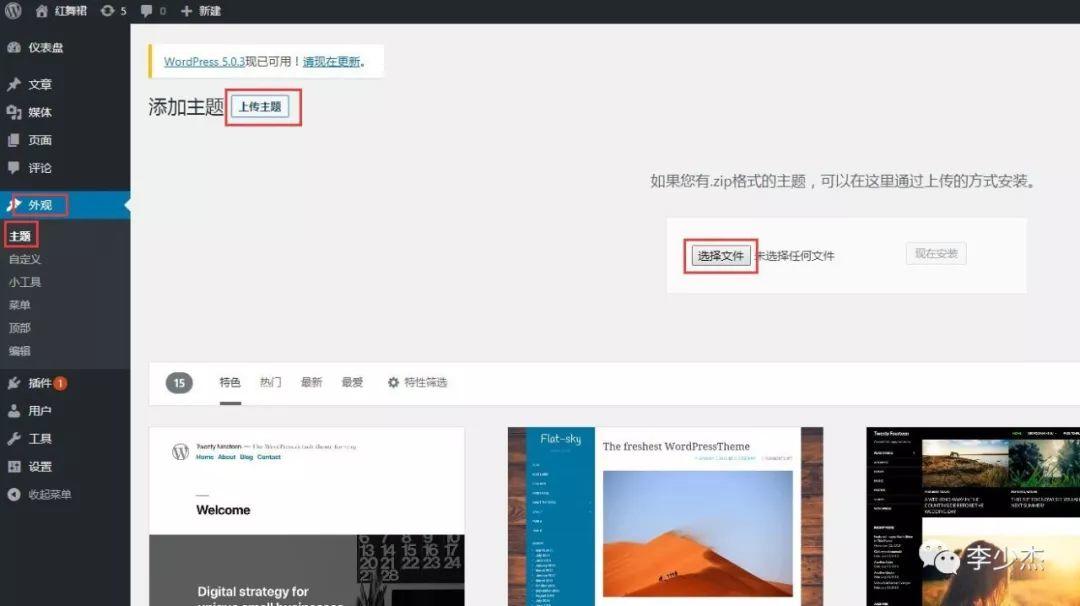The image size is (1080, 606).
Task: Click the 选择文件 button
Action: click(720, 255)
